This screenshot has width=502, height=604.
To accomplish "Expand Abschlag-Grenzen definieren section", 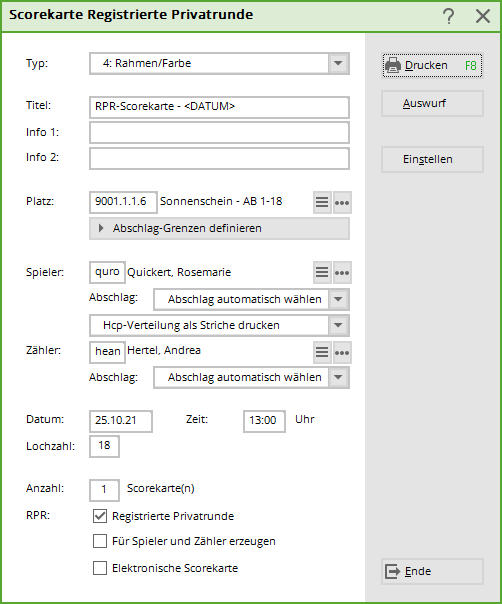I will 219,228.
